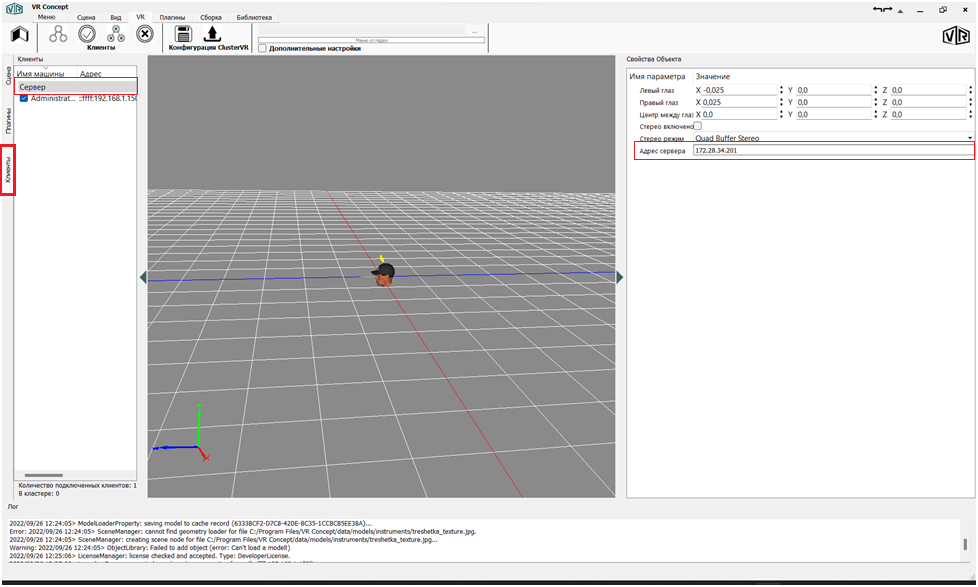Save ClusterVR configuration with floppy icon
The image size is (978, 587).
pyautogui.click(x=183, y=34)
